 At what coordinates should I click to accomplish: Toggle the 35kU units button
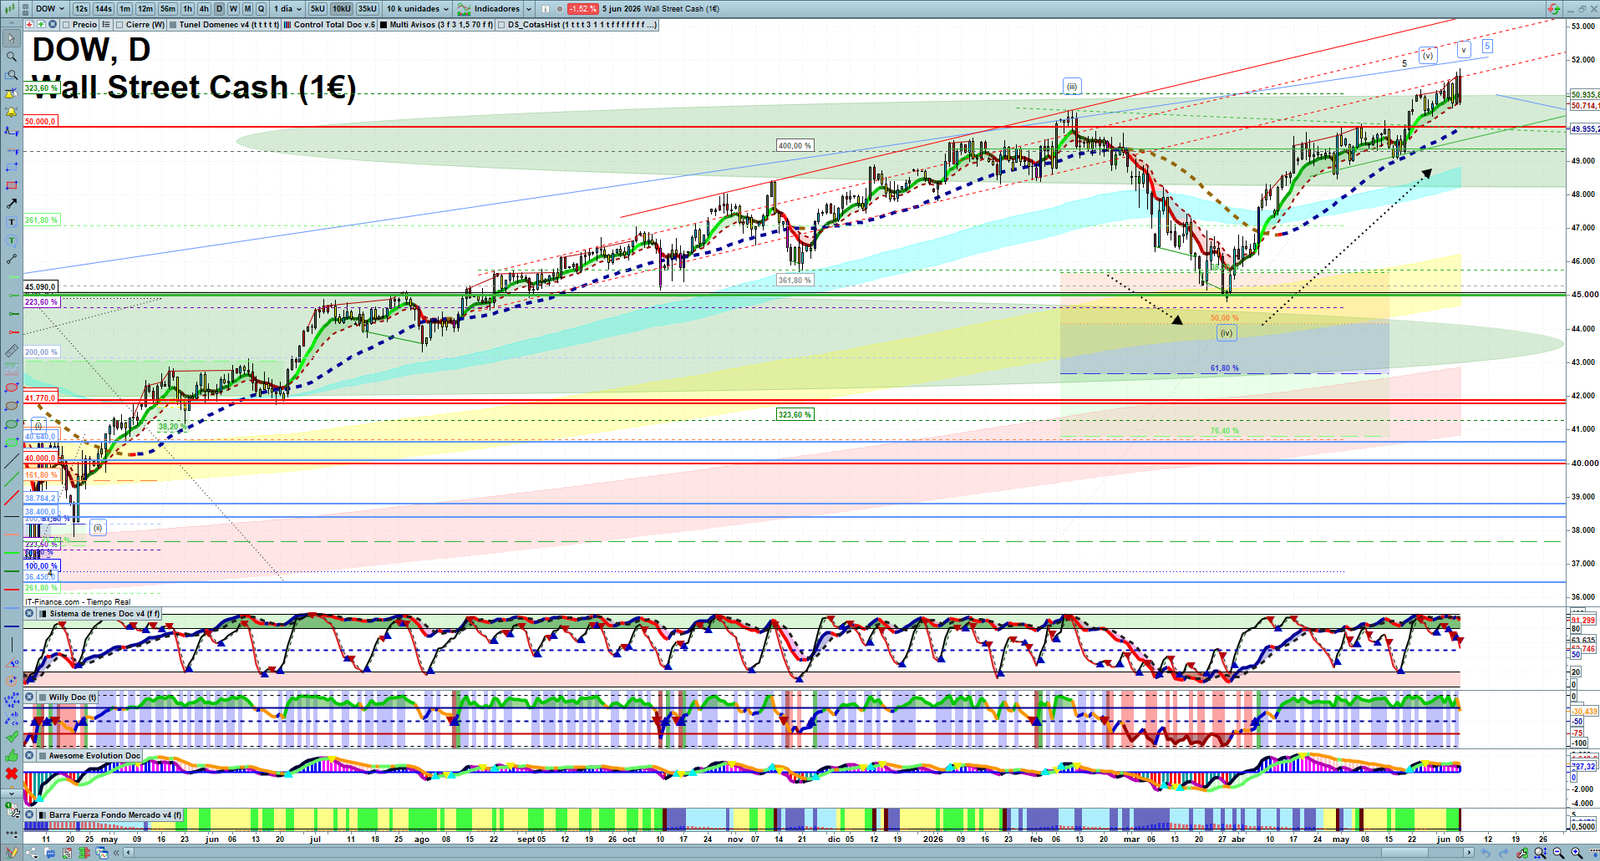point(367,9)
